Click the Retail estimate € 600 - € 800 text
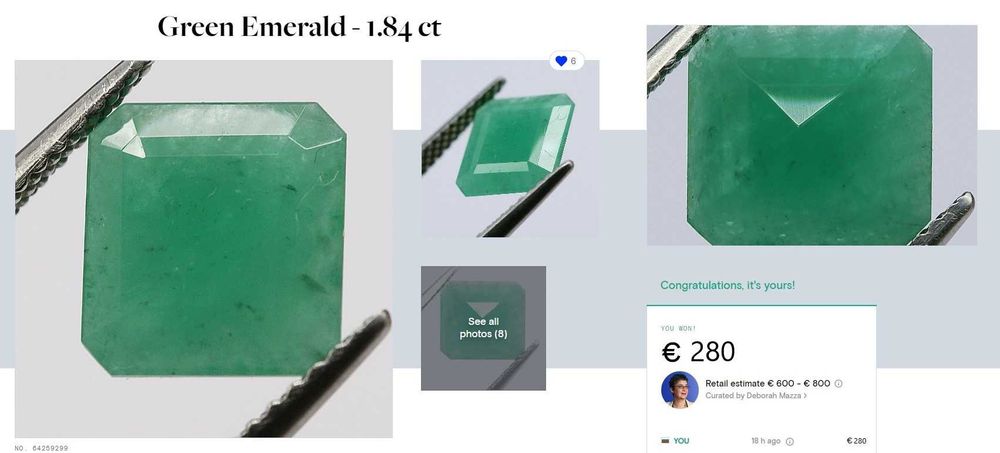Screen dimensions: 1000x453 [768, 383]
